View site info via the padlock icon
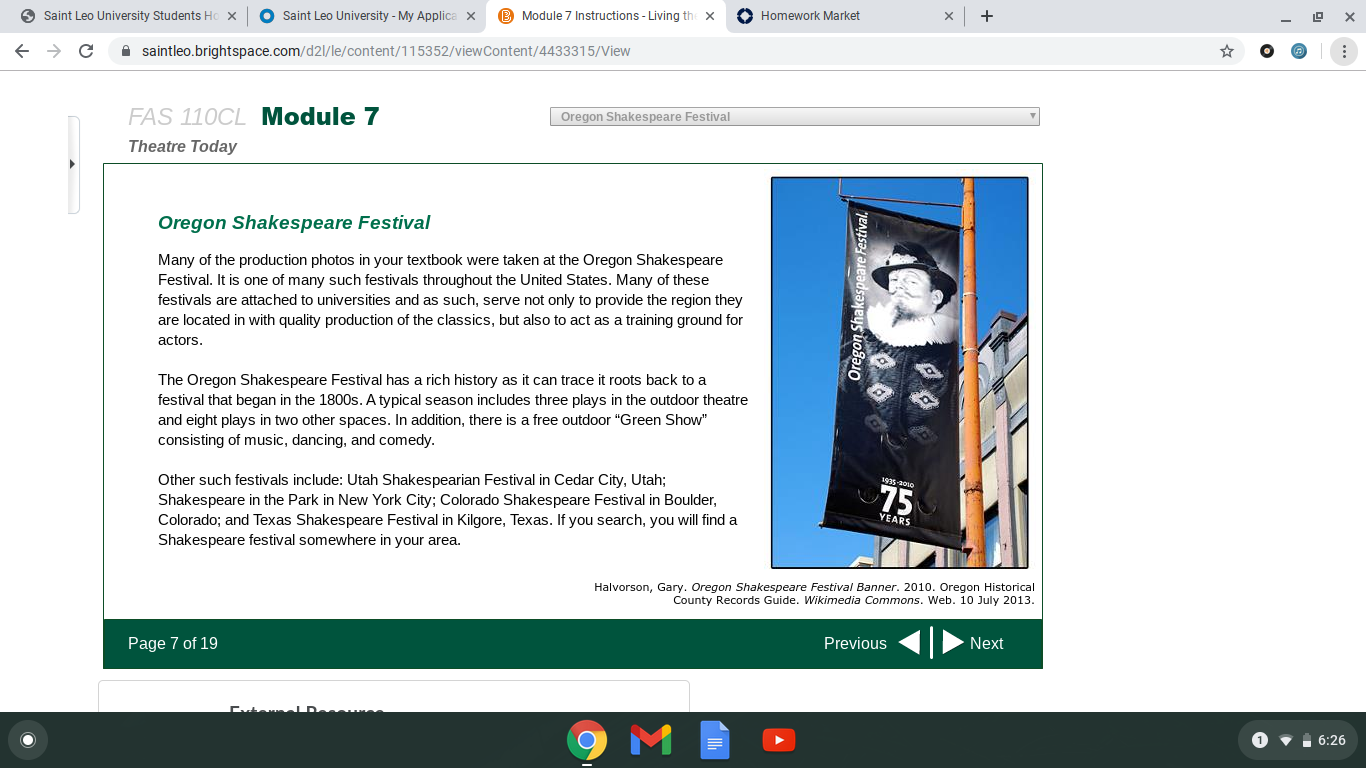The height and width of the screenshot is (768, 1366). (x=126, y=51)
